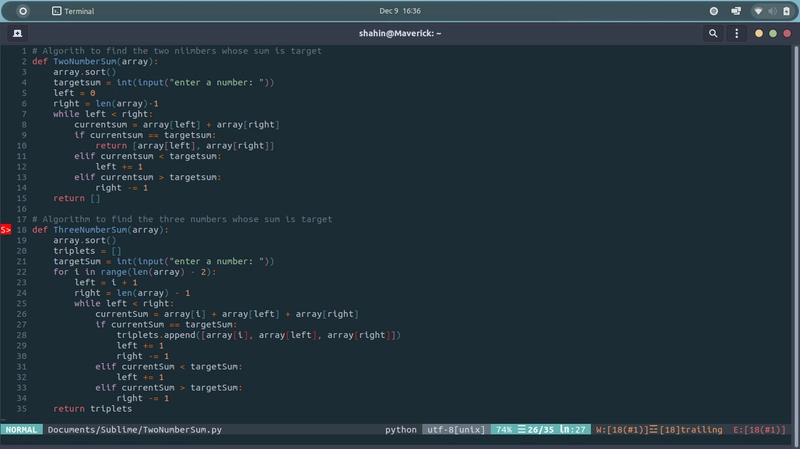This screenshot has height=449, width=800.
Task: Click the red close window button
Action: pos(785,33)
